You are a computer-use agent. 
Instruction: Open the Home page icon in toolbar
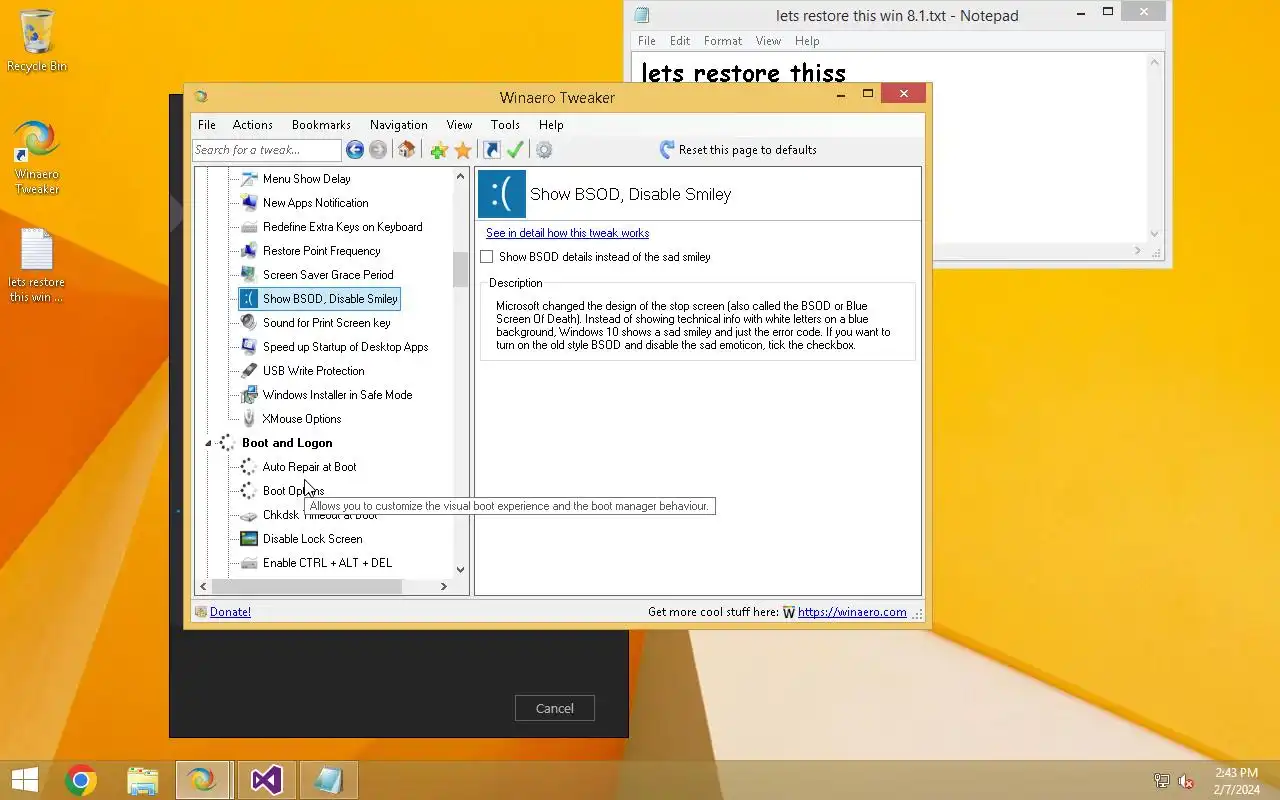pos(406,150)
